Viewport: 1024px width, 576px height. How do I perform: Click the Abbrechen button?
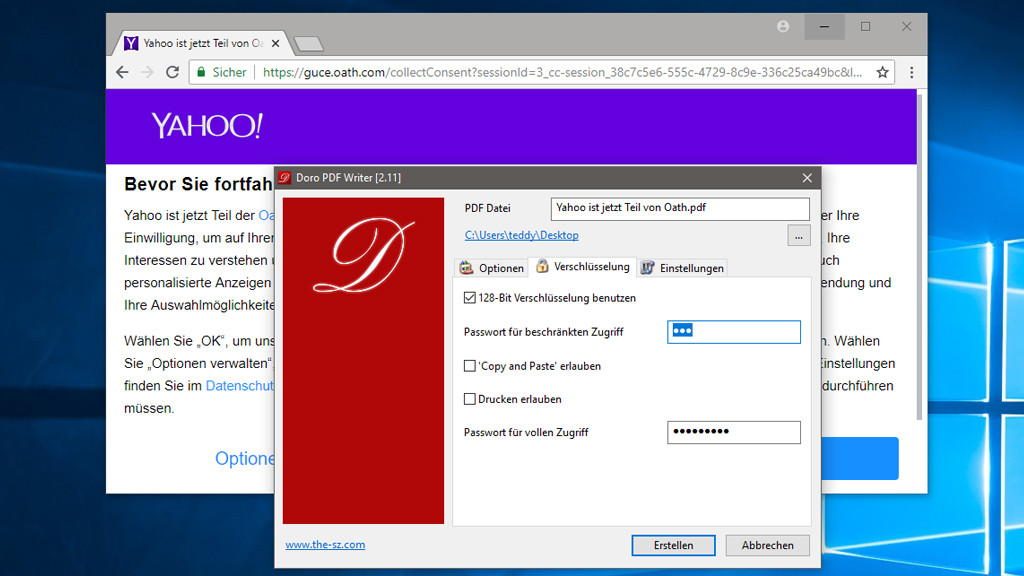pos(767,545)
